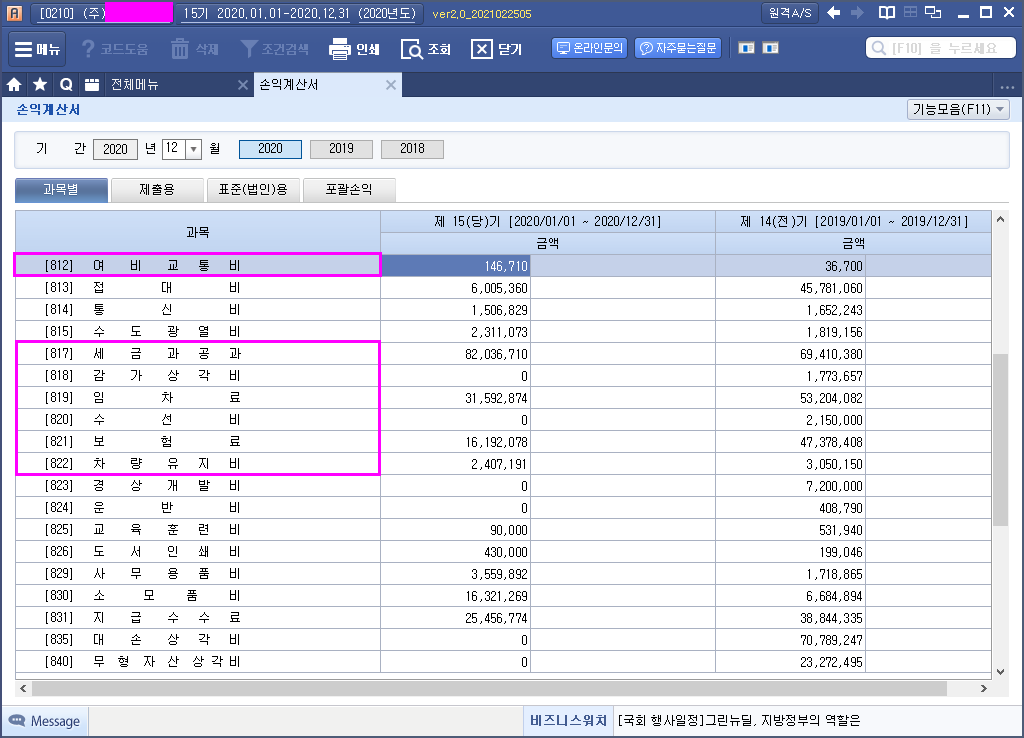The height and width of the screenshot is (738, 1024).
Task: Close the 손익계산서 tab
Action: (391, 85)
